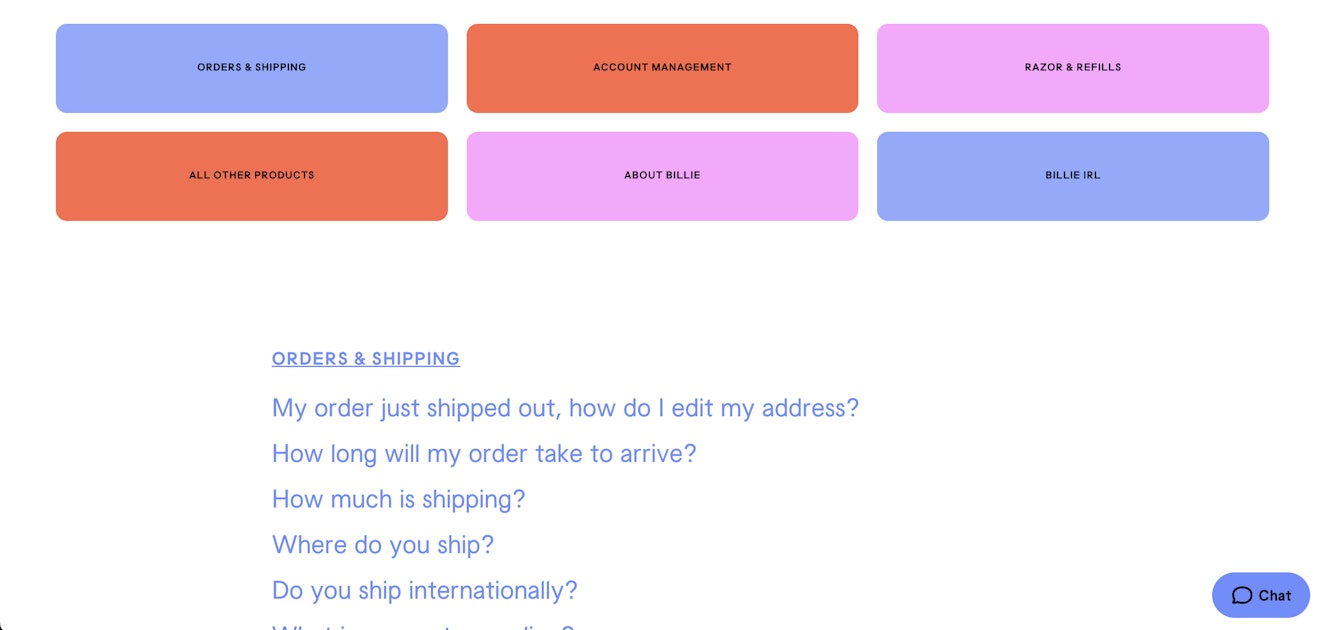The width and height of the screenshot is (1322, 630).
Task: Click the pink tile in the bottom row
Action: tap(662, 176)
